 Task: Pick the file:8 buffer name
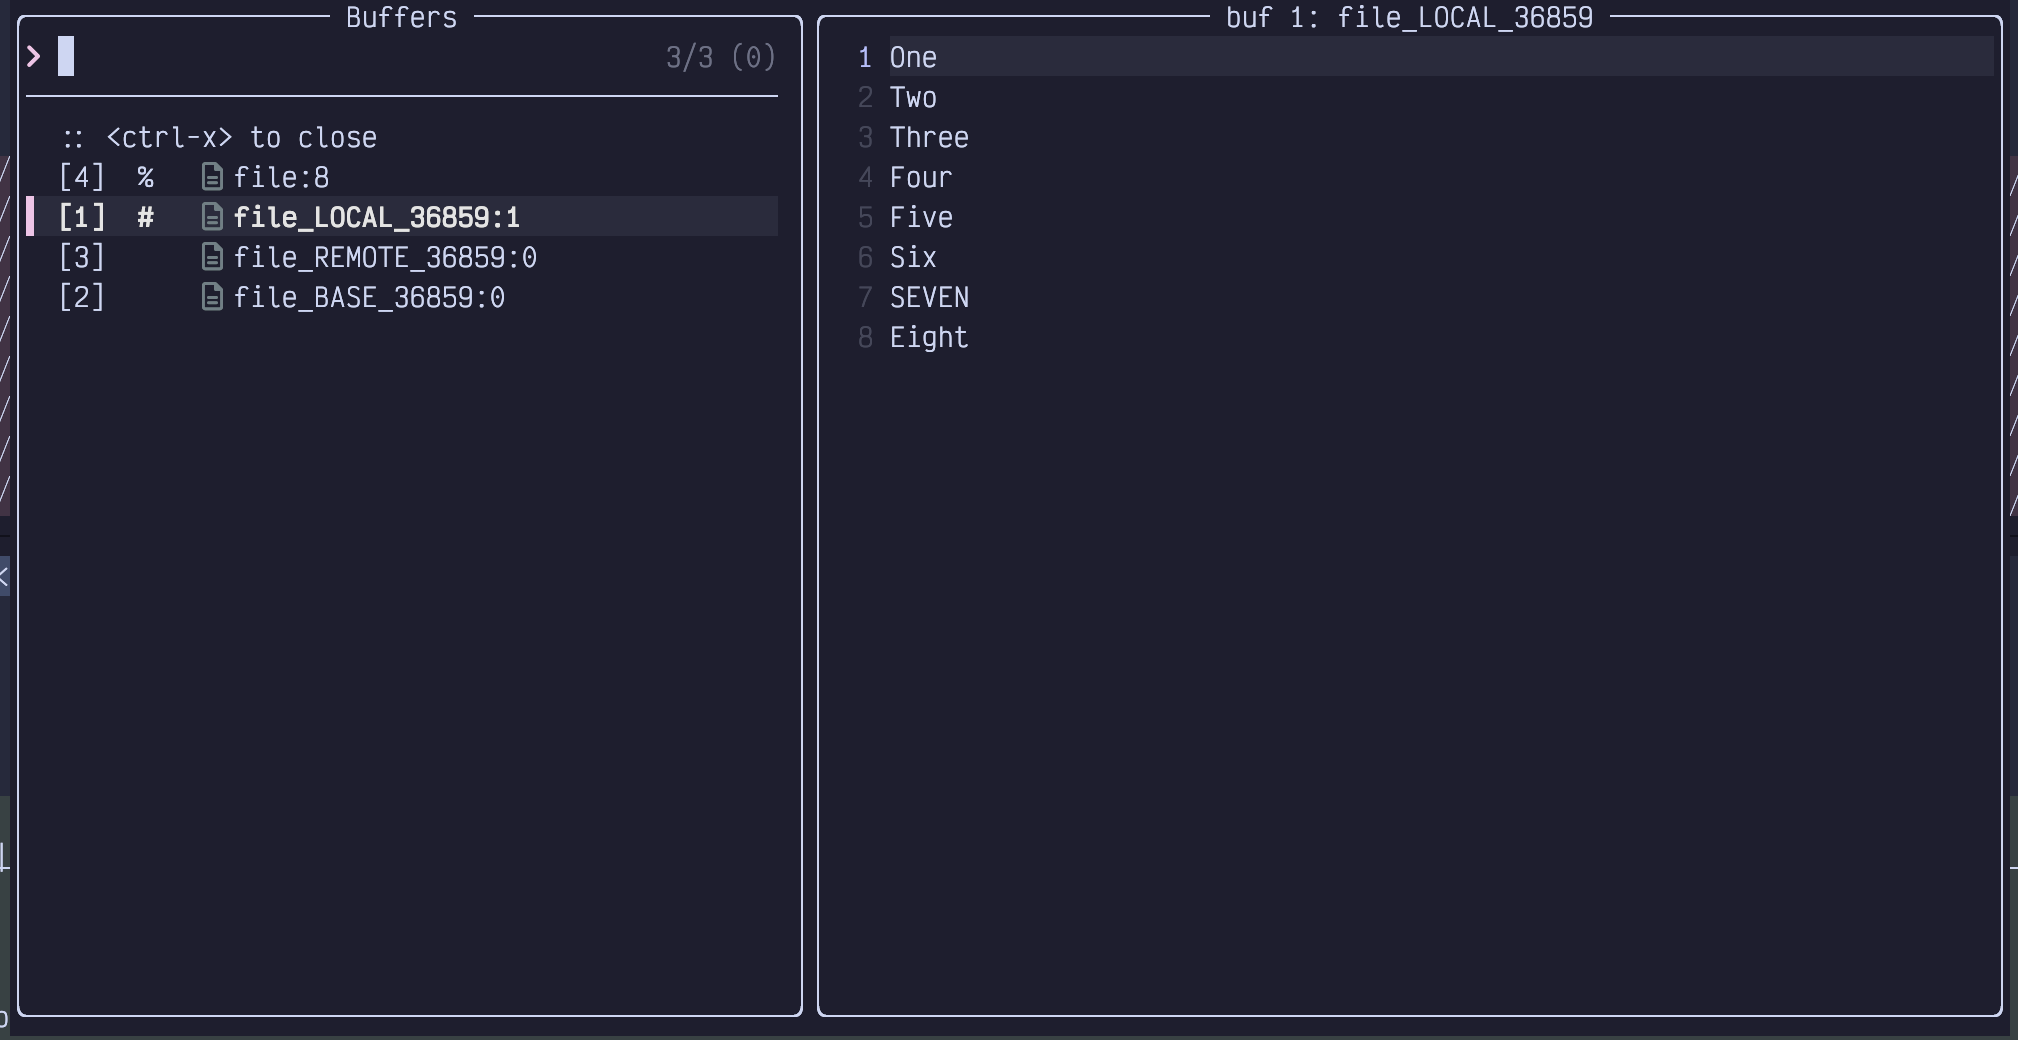pyautogui.click(x=281, y=178)
